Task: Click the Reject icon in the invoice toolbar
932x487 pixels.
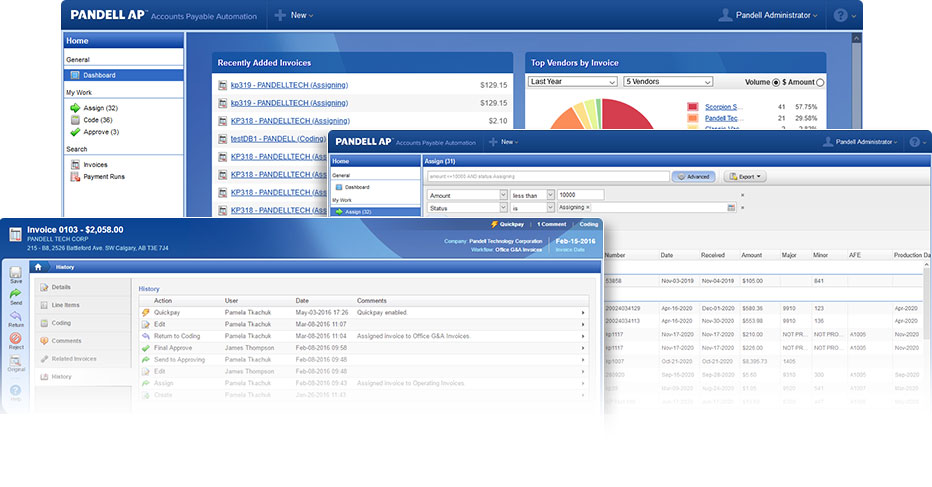Action: click(x=16, y=338)
